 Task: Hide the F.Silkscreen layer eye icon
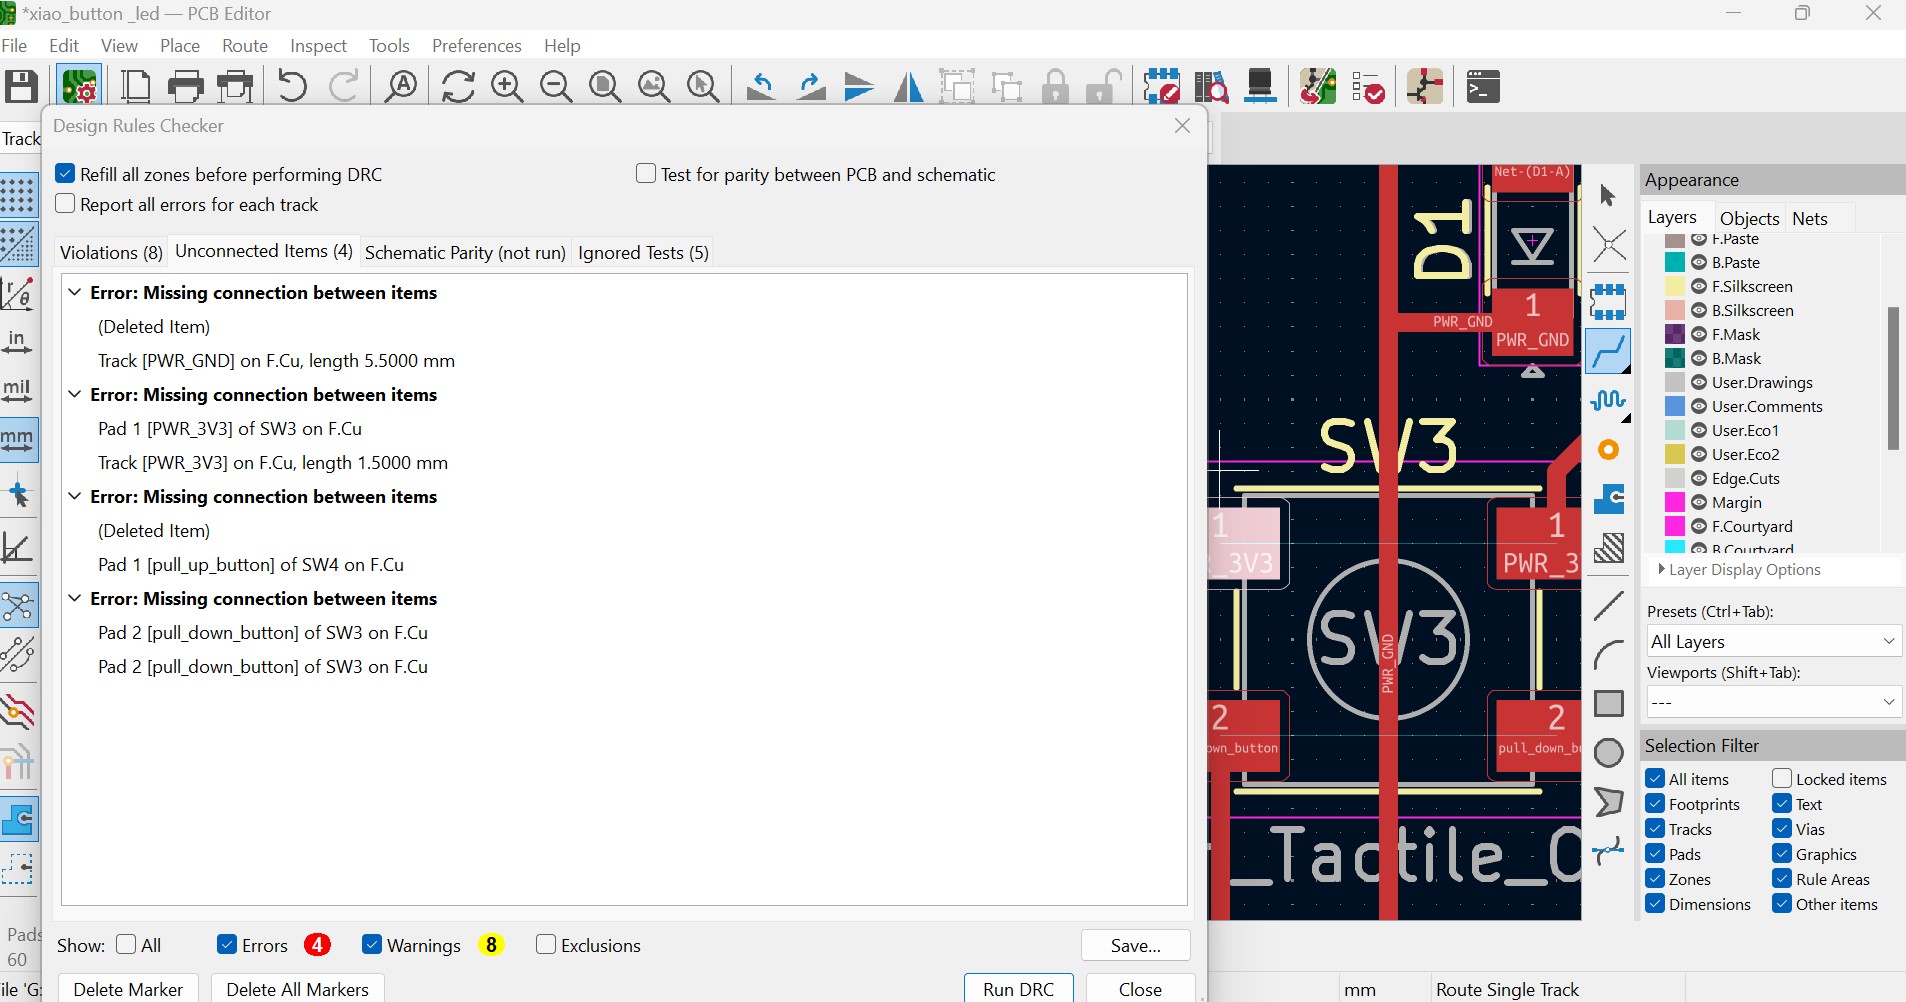pyautogui.click(x=1699, y=287)
